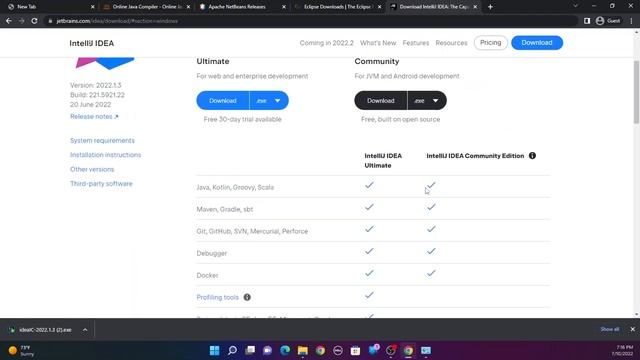Click the 'Version: 2022.1.3' text

click(x=96, y=85)
